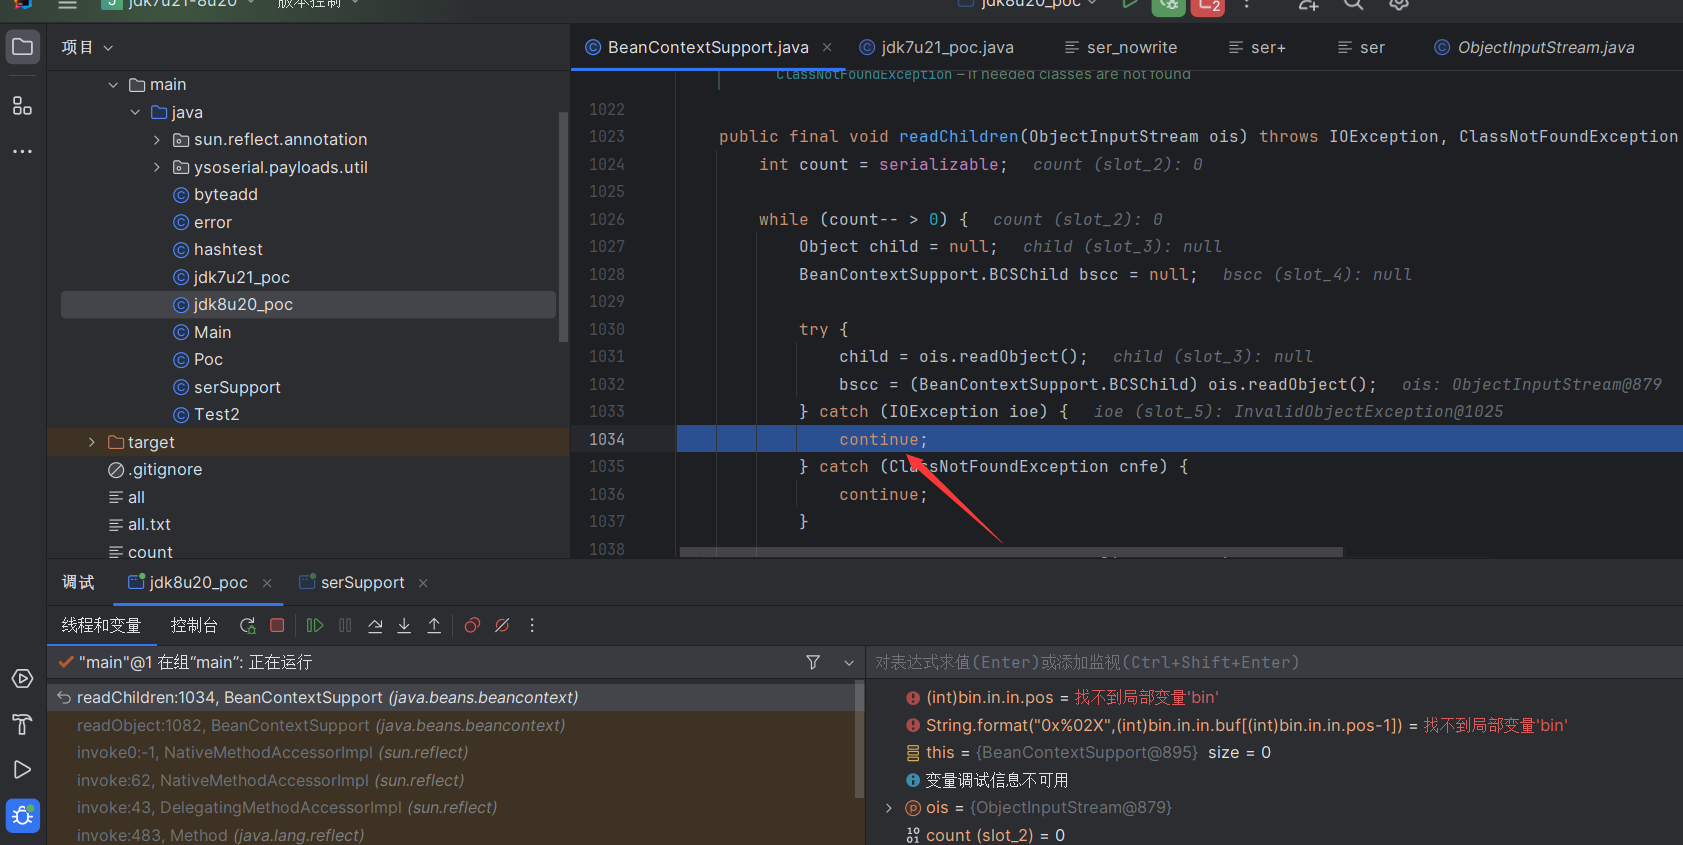Open the Debug bug tool window icon
1683x845 pixels.
coord(22,816)
